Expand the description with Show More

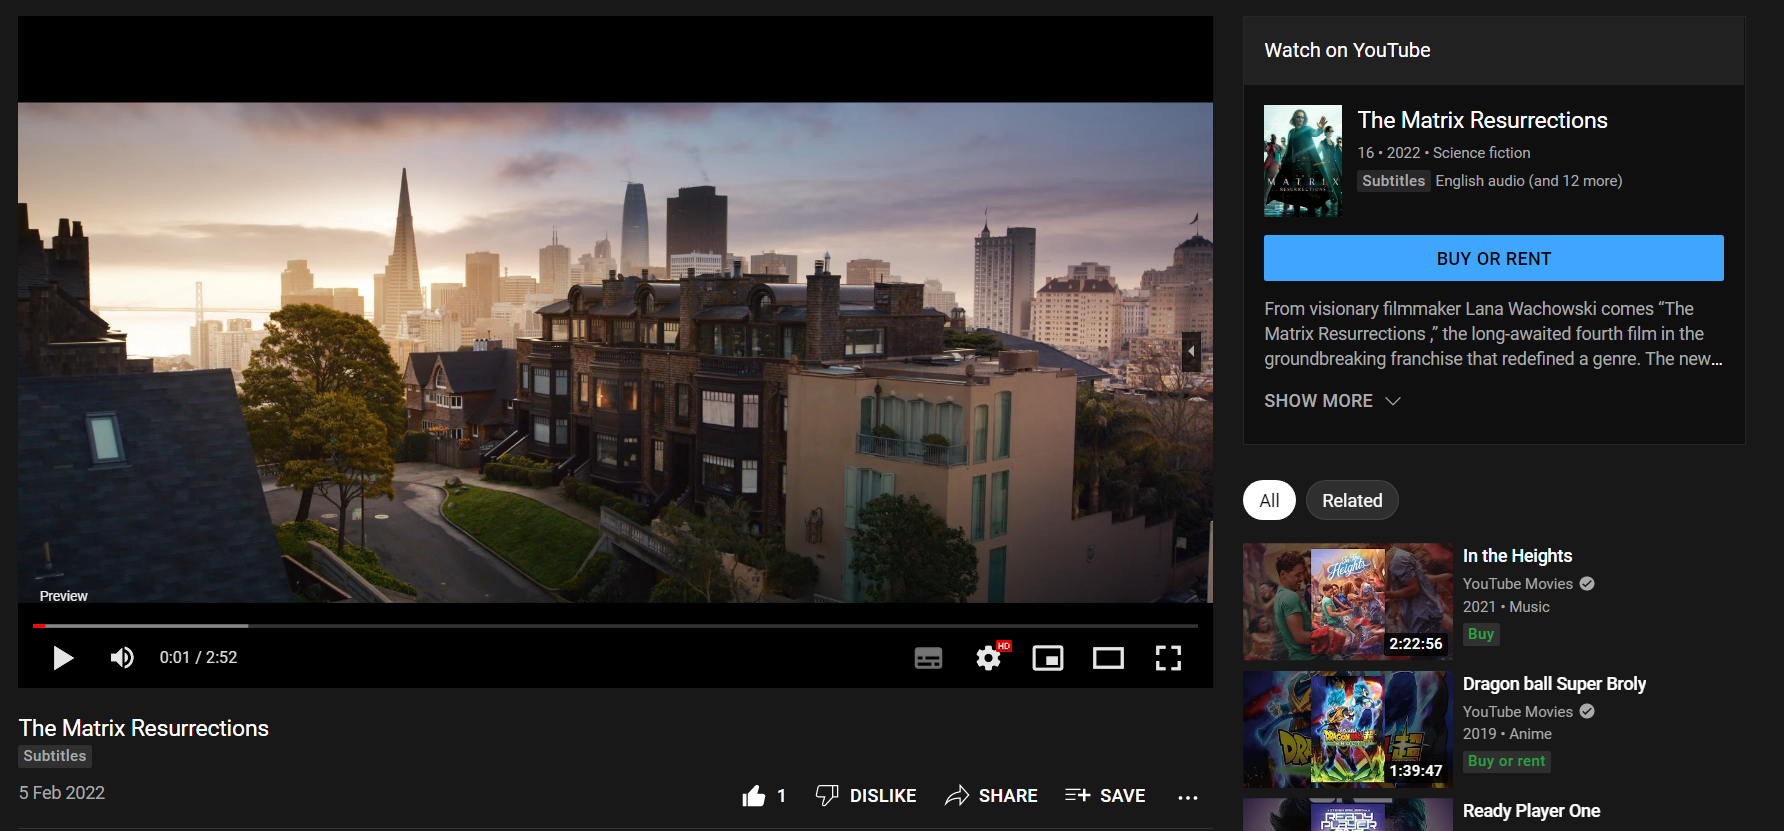click(x=1332, y=401)
